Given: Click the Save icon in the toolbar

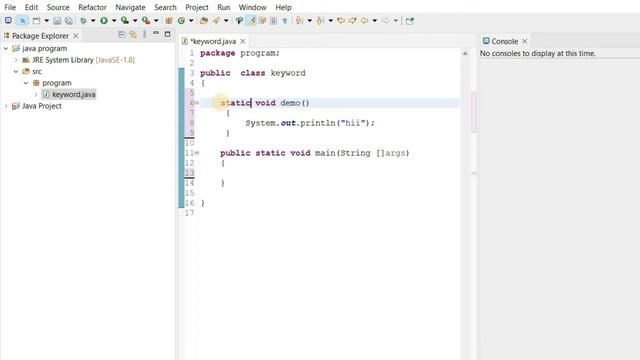Looking at the screenshot, I should (57, 20).
